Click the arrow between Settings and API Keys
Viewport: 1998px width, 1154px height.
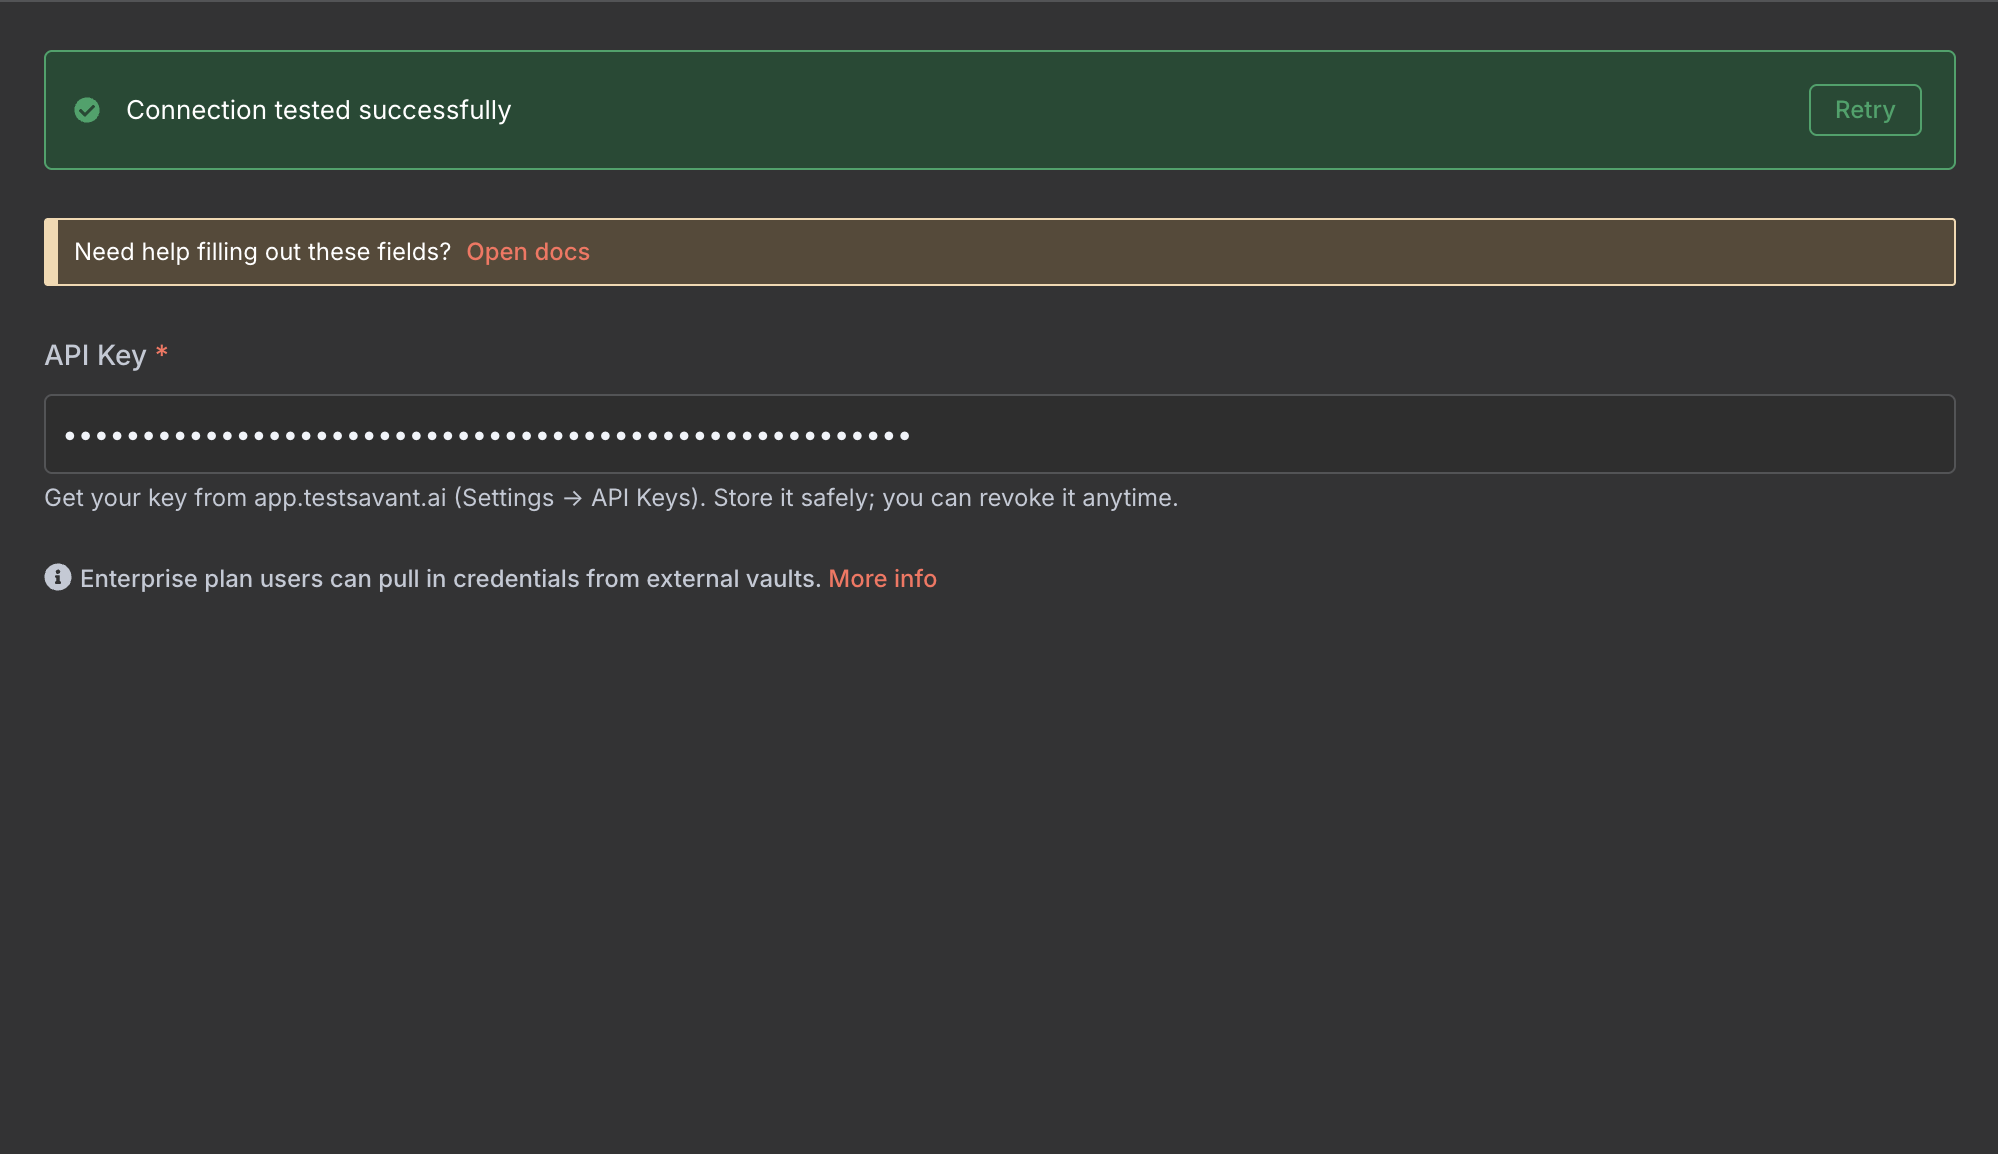572,498
